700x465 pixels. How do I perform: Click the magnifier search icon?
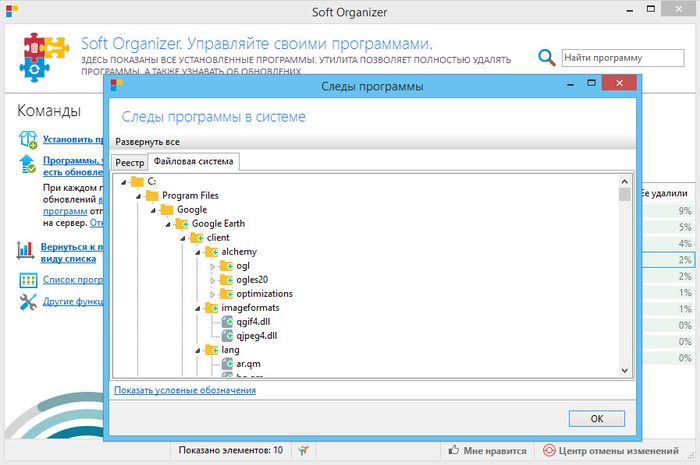coord(547,58)
